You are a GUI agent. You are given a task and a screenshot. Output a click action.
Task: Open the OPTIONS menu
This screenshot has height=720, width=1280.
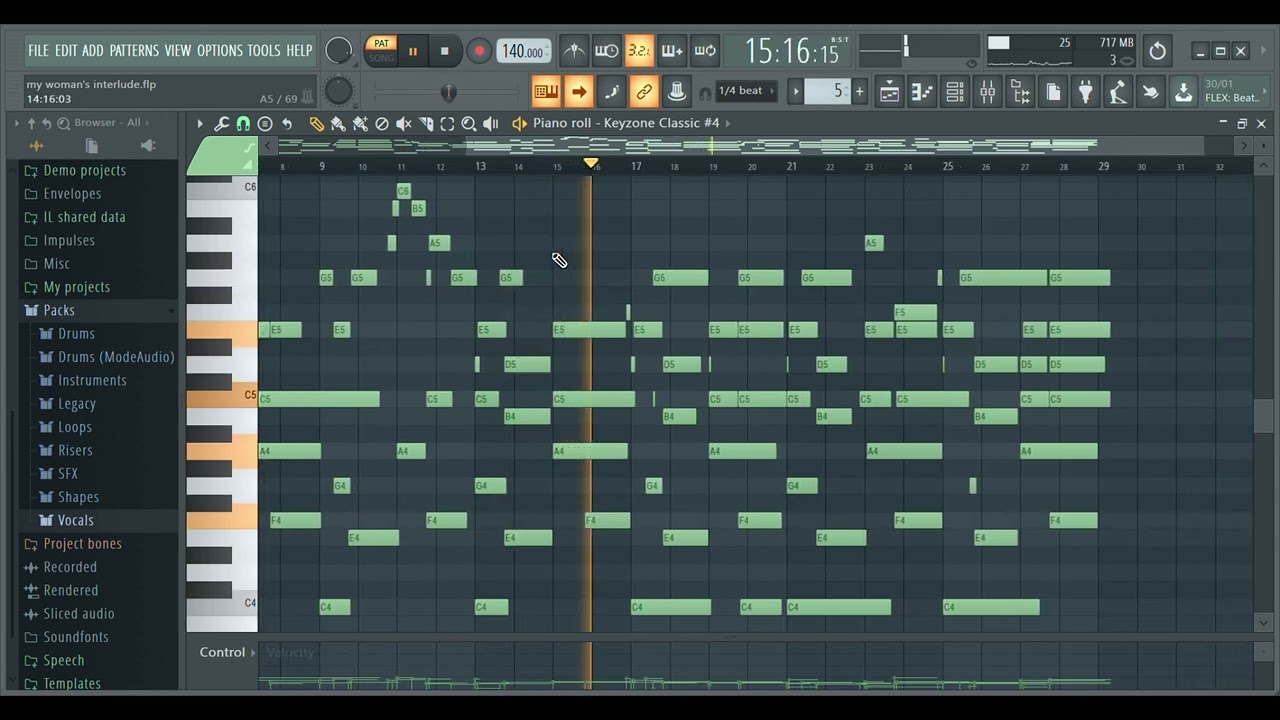[x=220, y=50]
